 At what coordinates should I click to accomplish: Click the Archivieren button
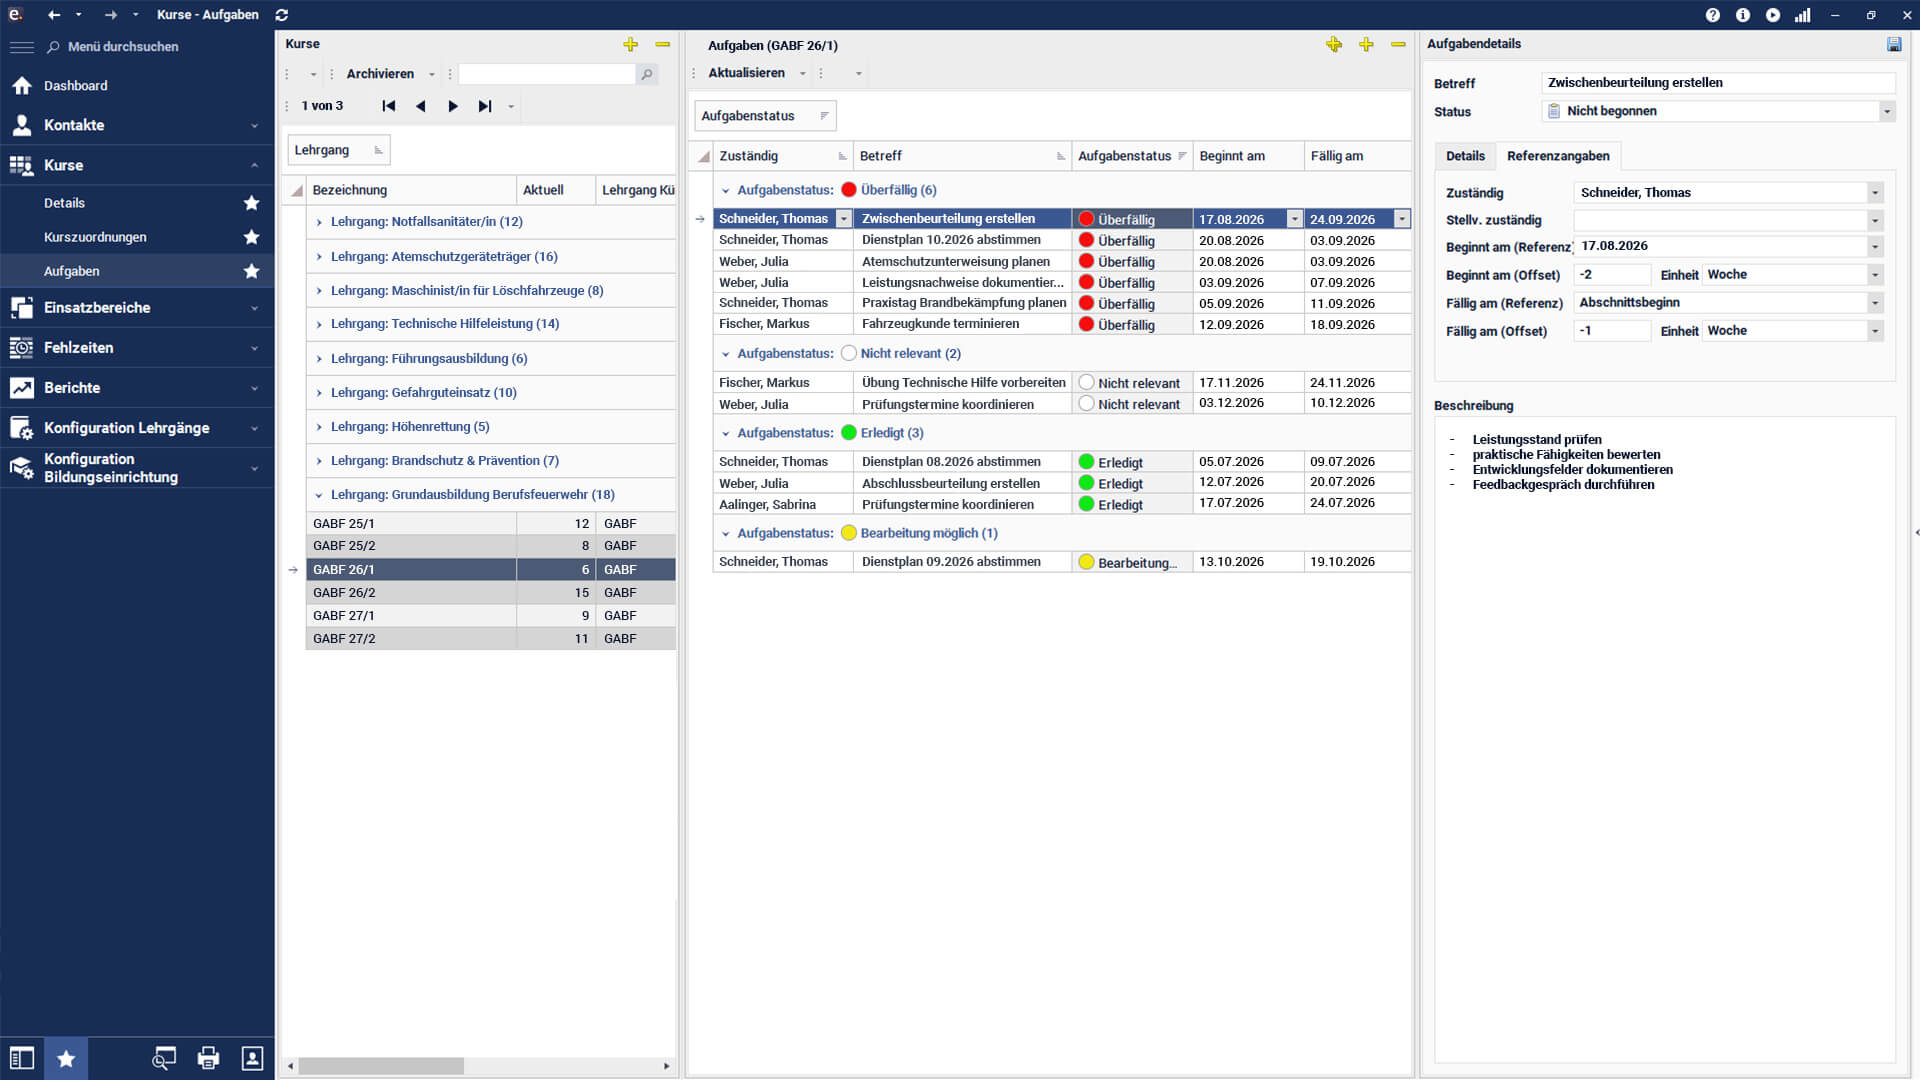point(380,74)
